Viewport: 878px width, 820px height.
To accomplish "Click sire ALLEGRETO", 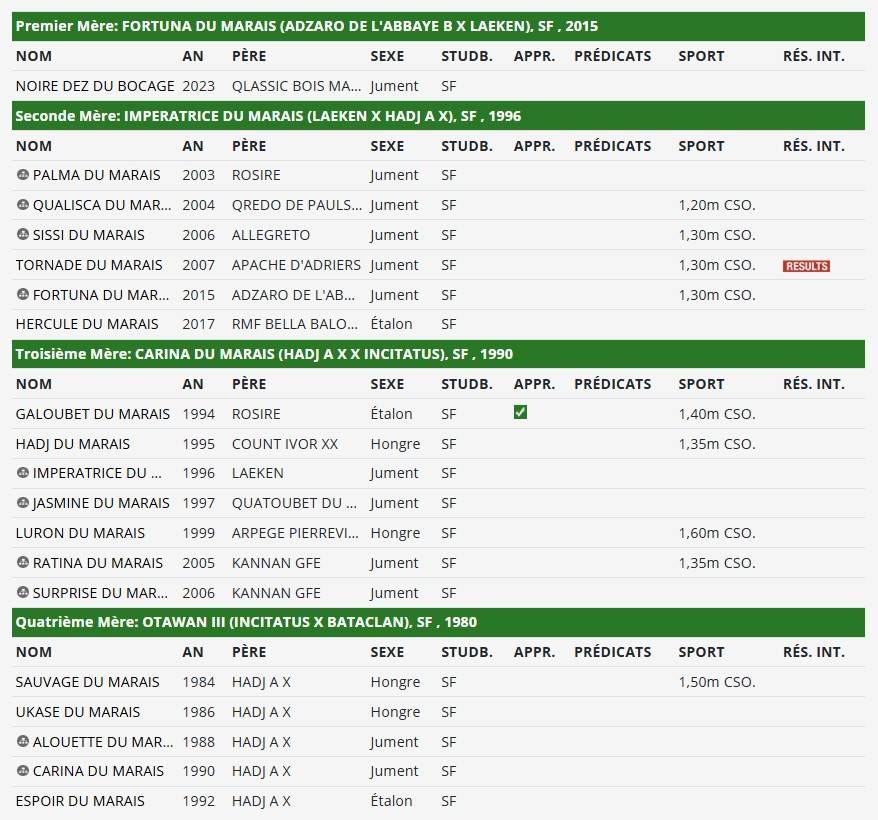I will point(270,235).
